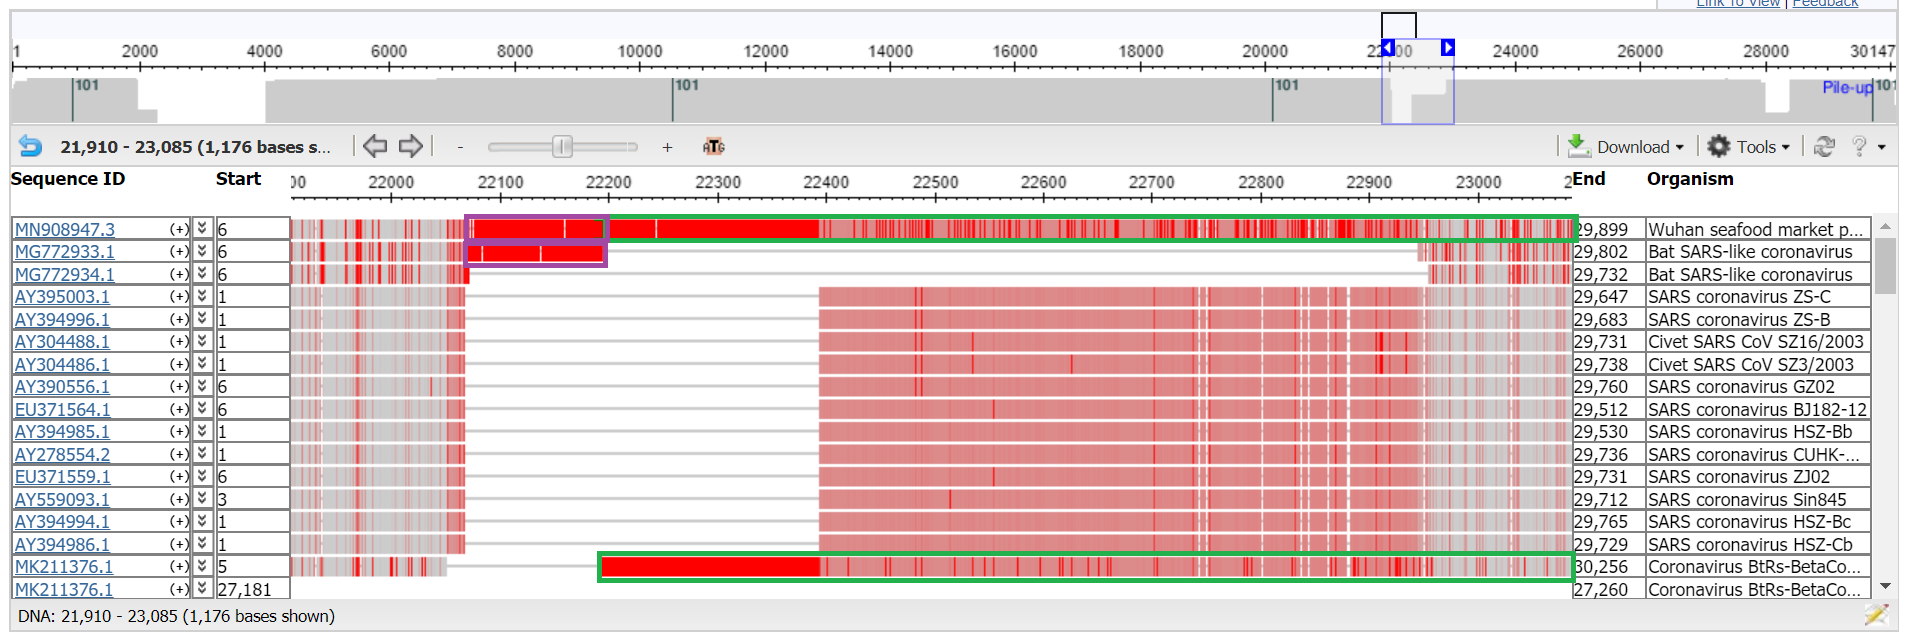Sort by the Sequence ID column header
The width and height of the screenshot is (1919, 634).
click(x=68, y=179)
